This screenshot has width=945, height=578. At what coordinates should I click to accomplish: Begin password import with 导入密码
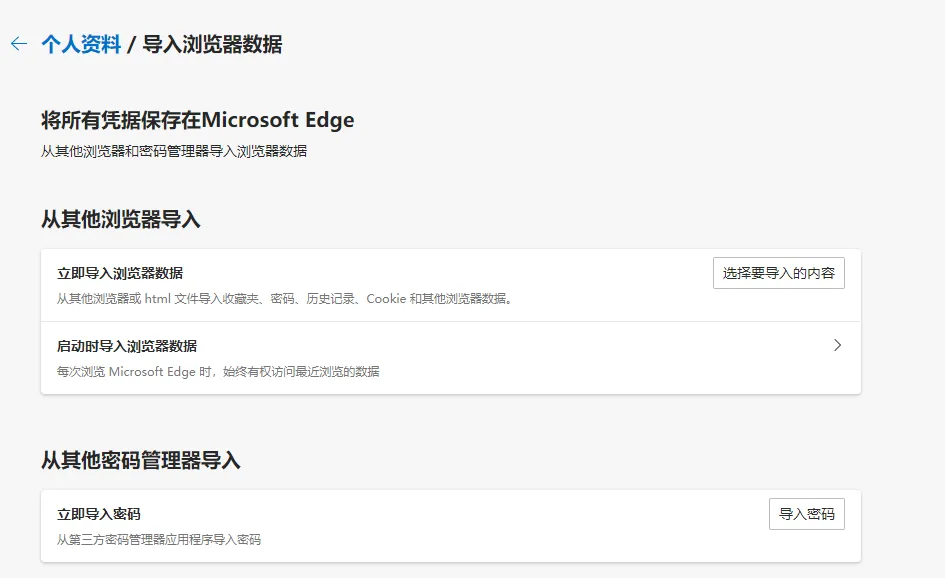(806, 513)
